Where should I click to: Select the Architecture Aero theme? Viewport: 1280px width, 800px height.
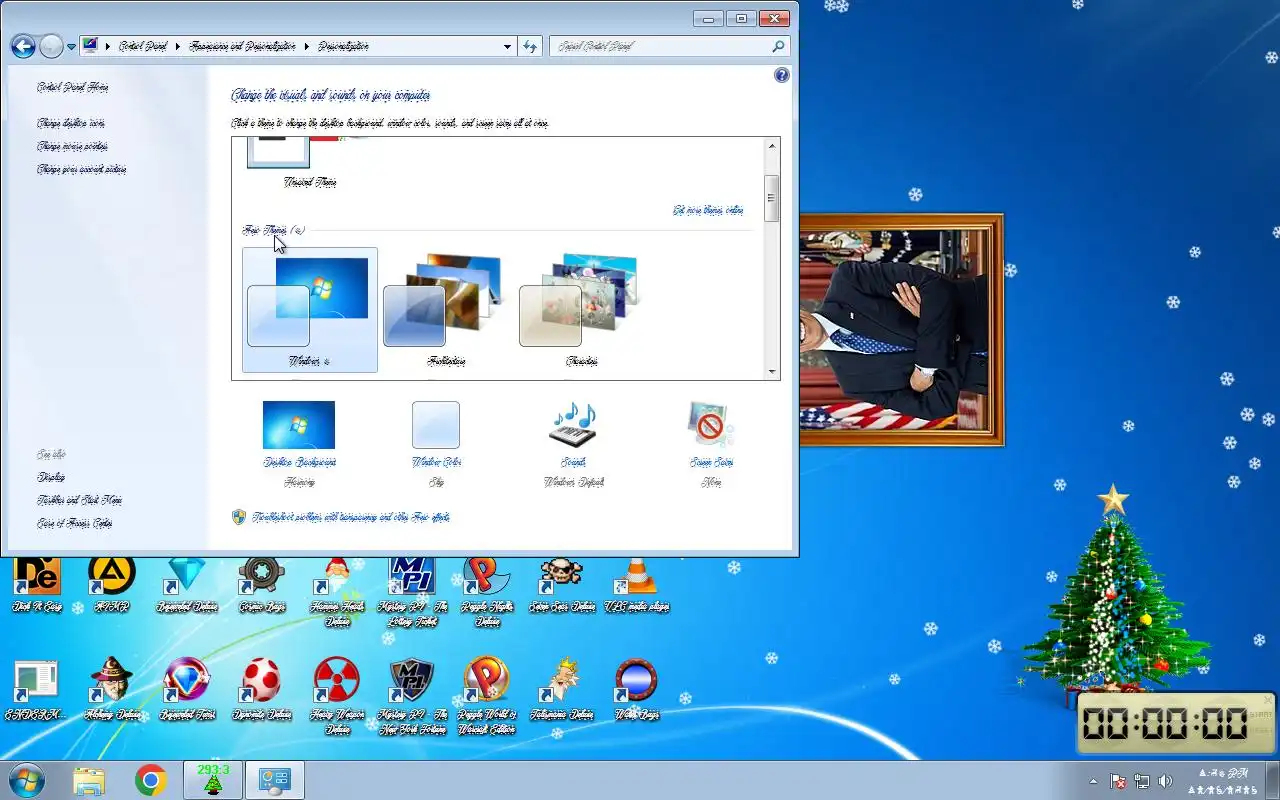click(446, 310)
